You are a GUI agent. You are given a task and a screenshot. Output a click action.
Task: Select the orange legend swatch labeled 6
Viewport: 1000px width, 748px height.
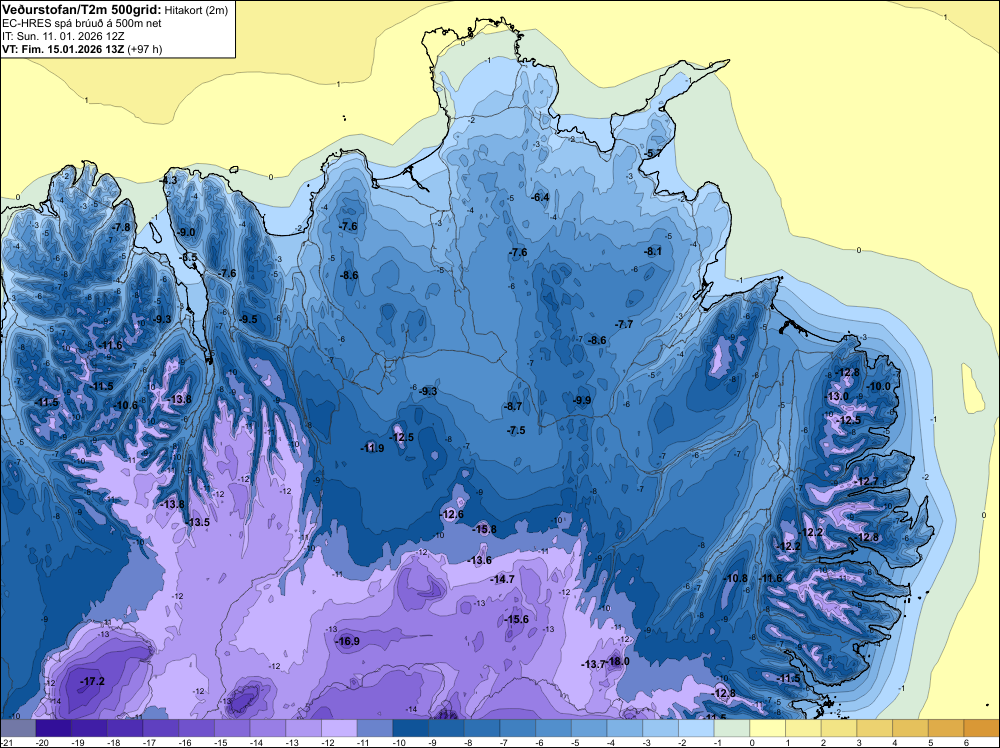point(982,728)
